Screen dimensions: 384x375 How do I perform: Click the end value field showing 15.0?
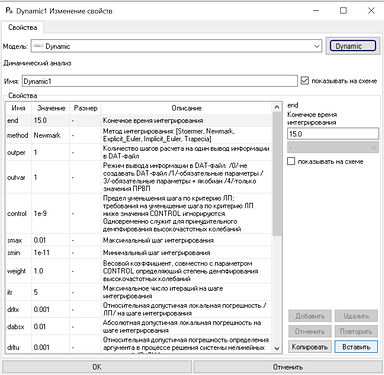333,134
